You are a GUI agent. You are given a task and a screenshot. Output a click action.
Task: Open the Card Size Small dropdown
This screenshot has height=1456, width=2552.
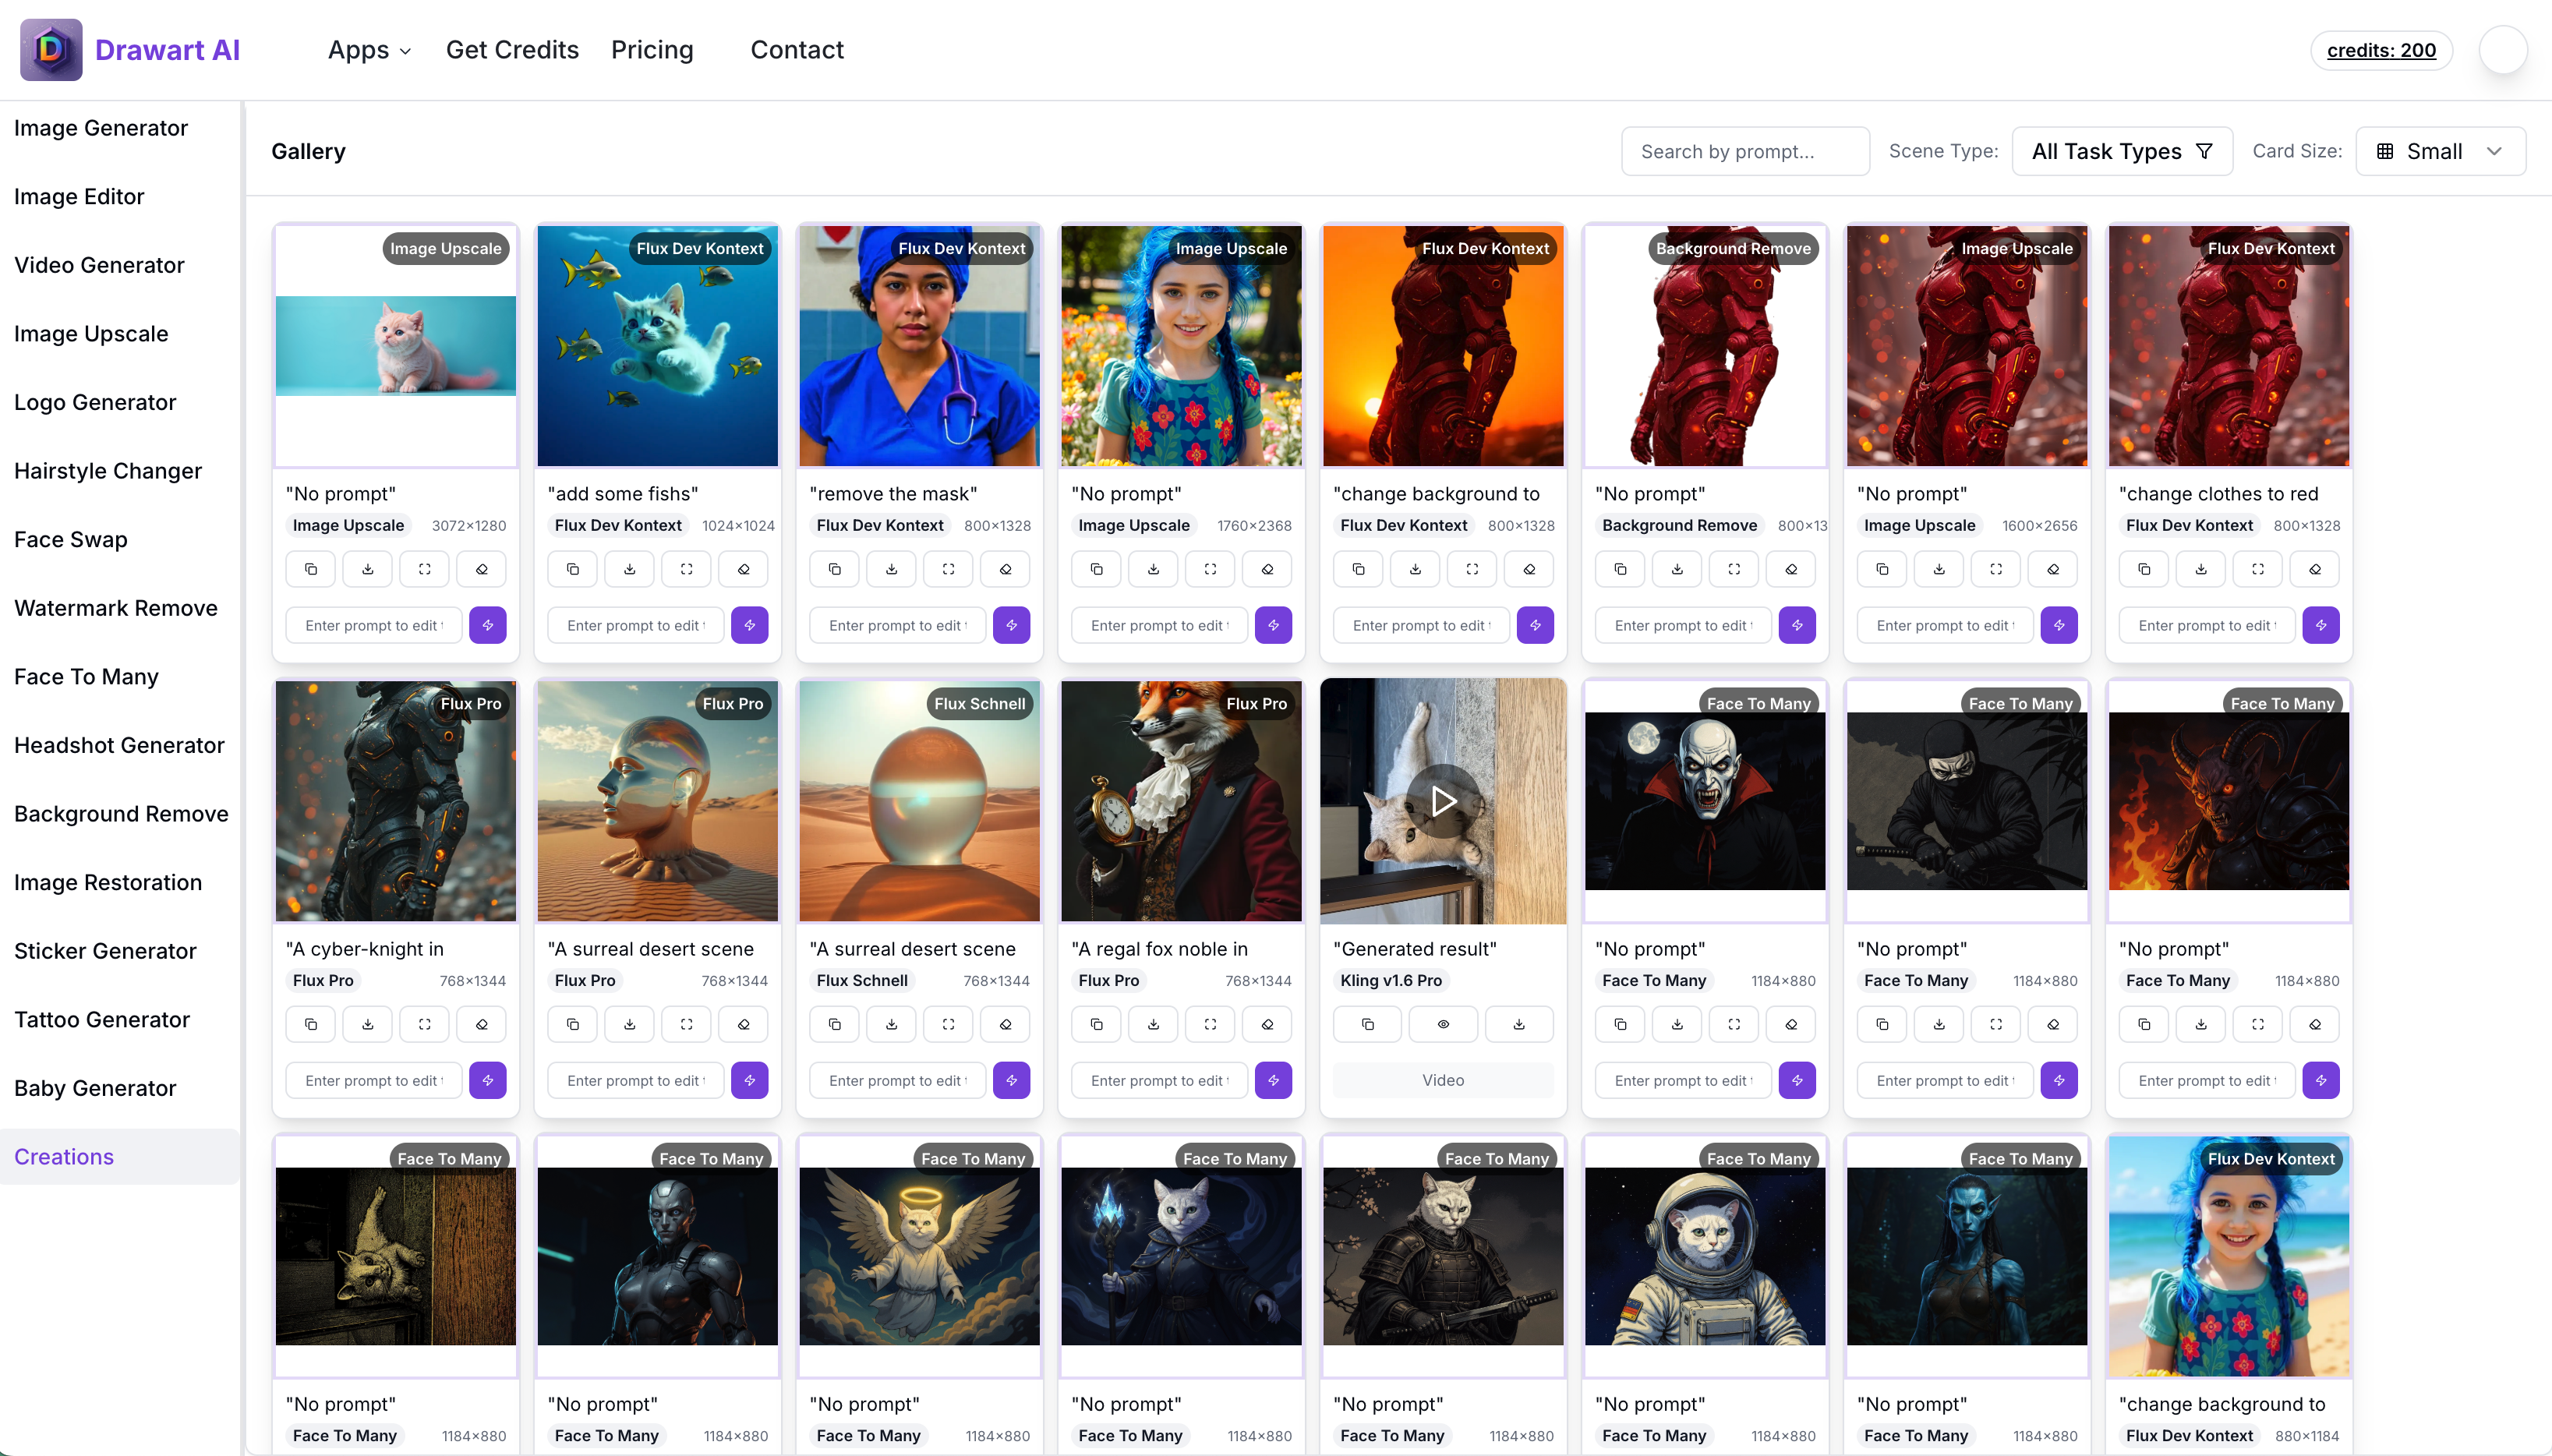coord(2441,151)
